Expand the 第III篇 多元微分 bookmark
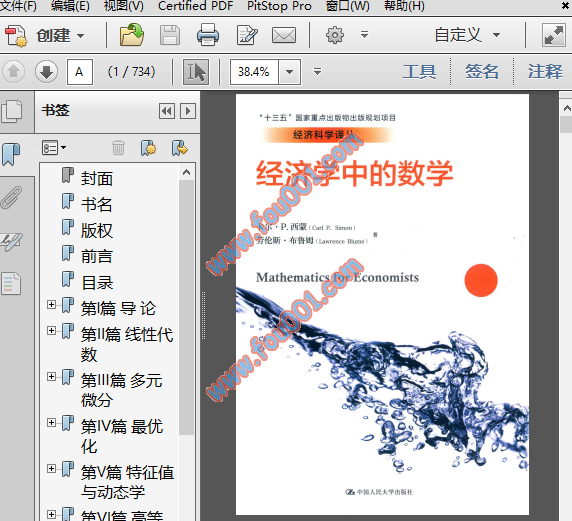Screen dimensions: 572x521 [x=51, y=377]
